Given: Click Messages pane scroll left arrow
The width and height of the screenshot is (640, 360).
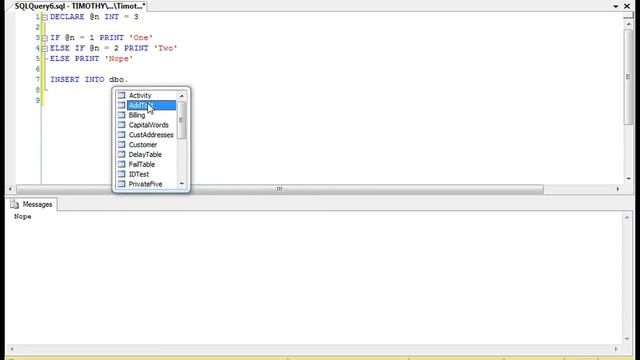Looking at the screenshot, I should point(11,349).
